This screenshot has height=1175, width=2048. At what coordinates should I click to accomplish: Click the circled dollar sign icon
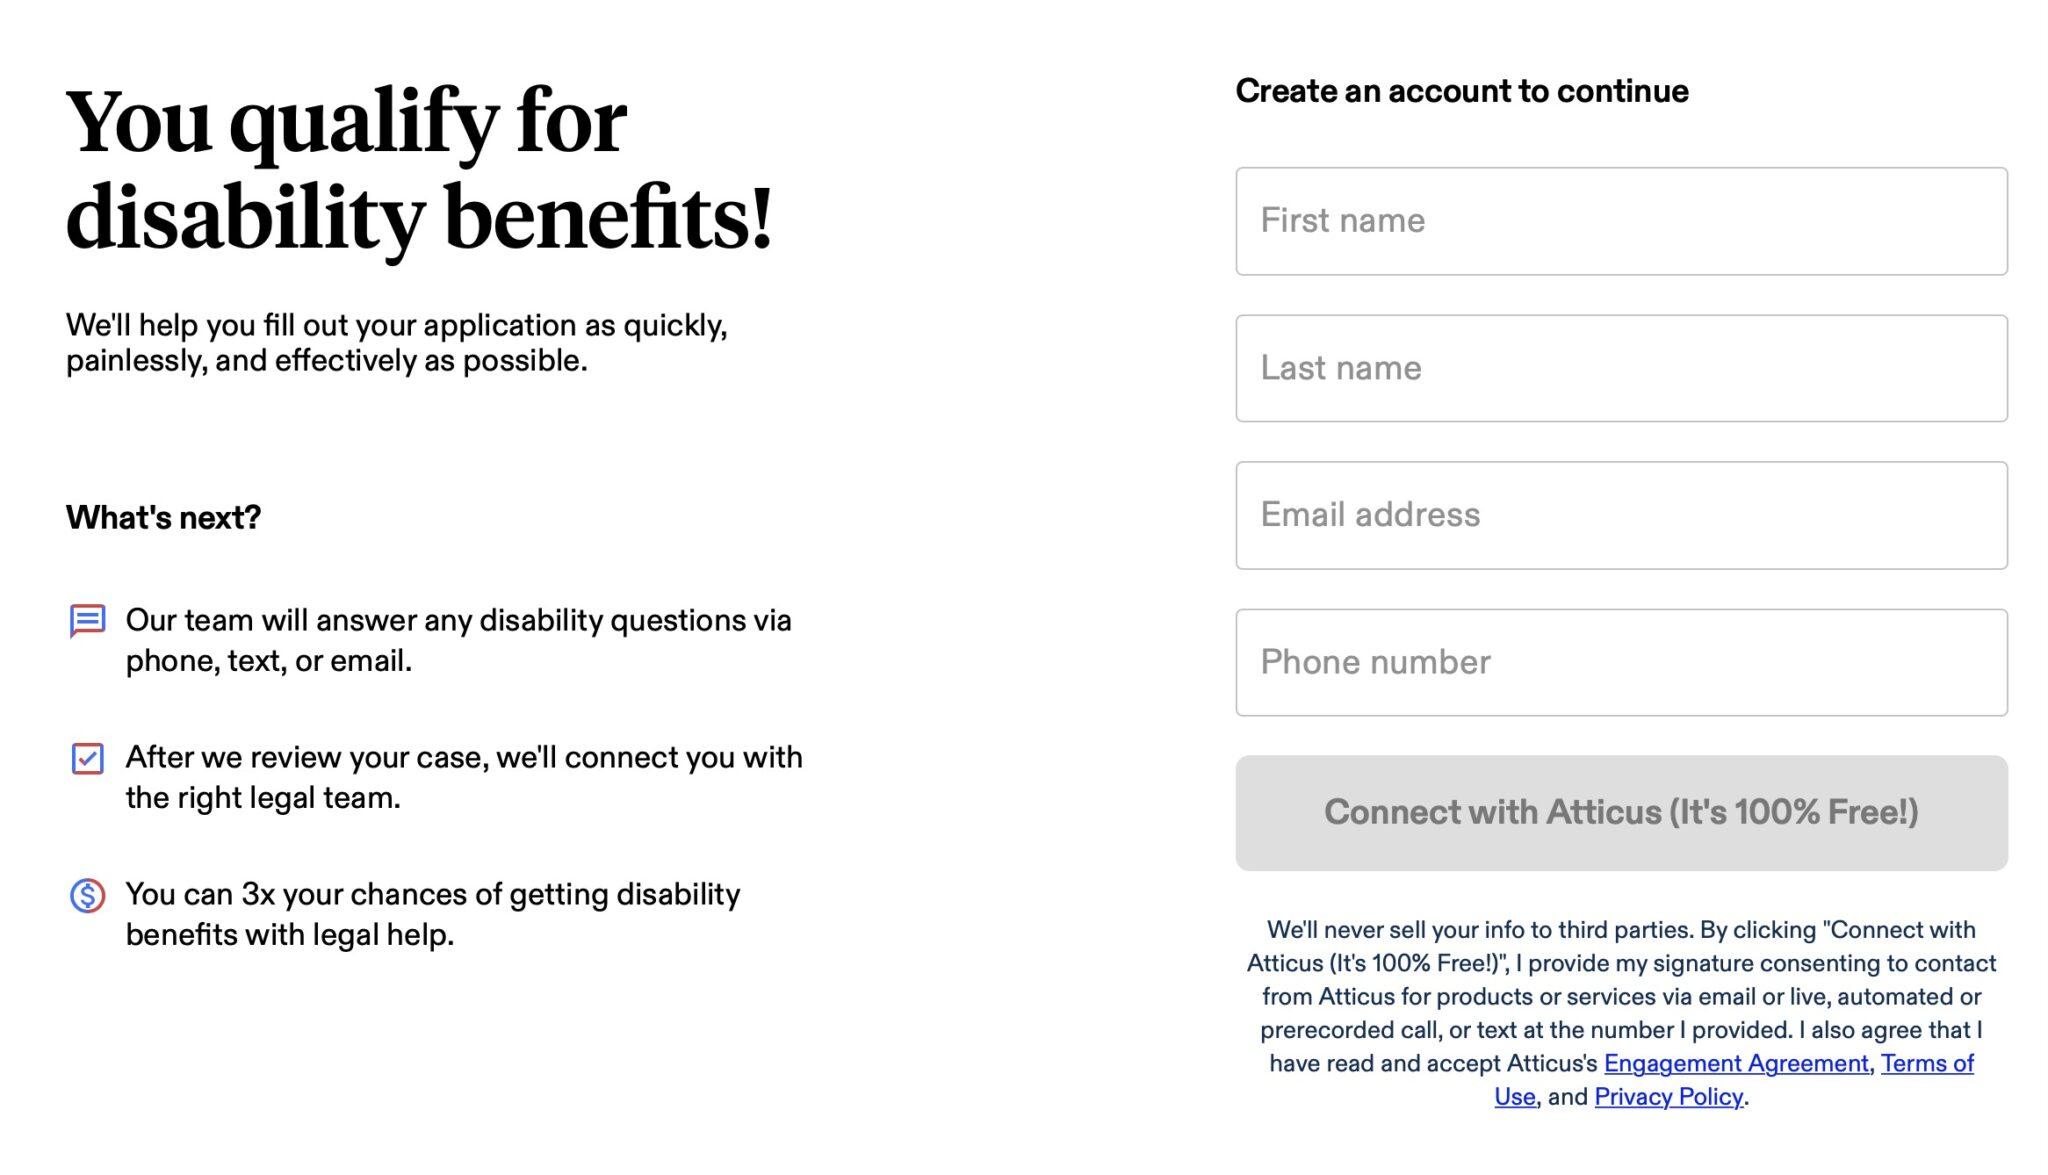[x=87, y=894]
